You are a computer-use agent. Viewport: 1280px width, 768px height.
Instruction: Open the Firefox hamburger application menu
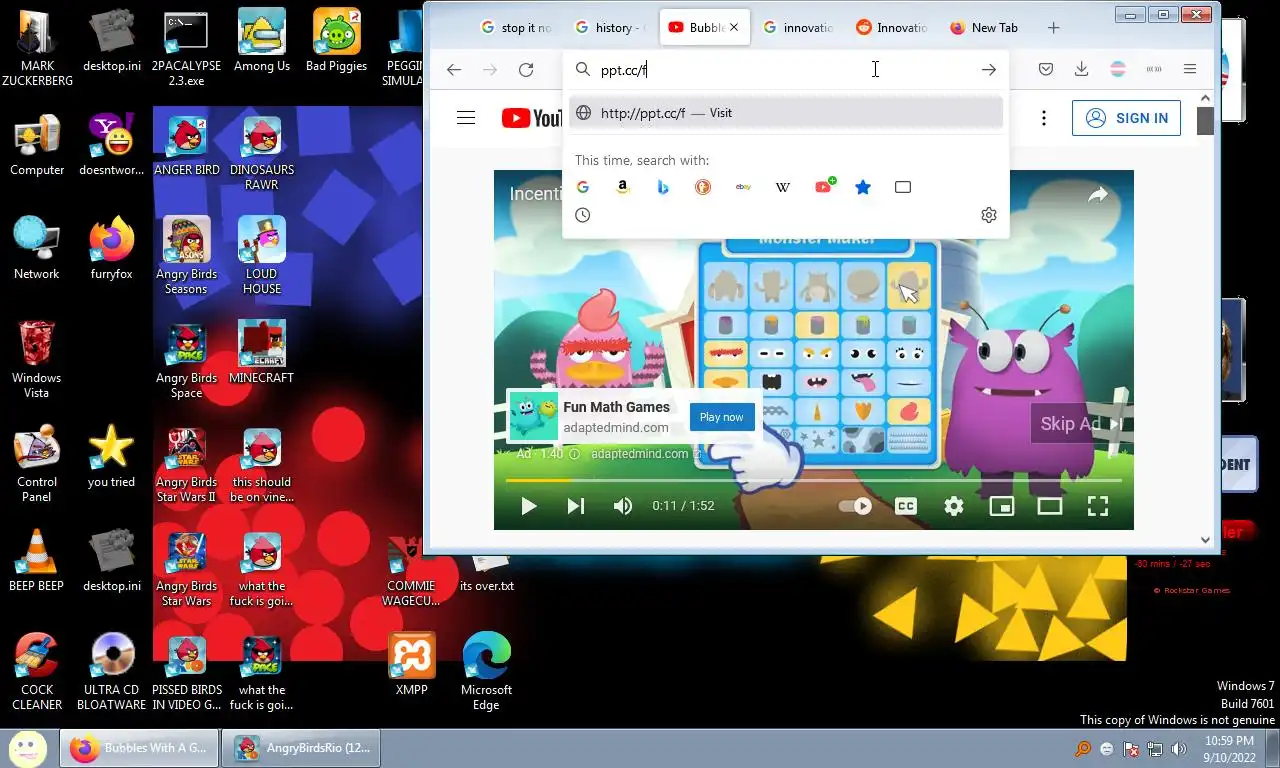tap(1189, 69)
